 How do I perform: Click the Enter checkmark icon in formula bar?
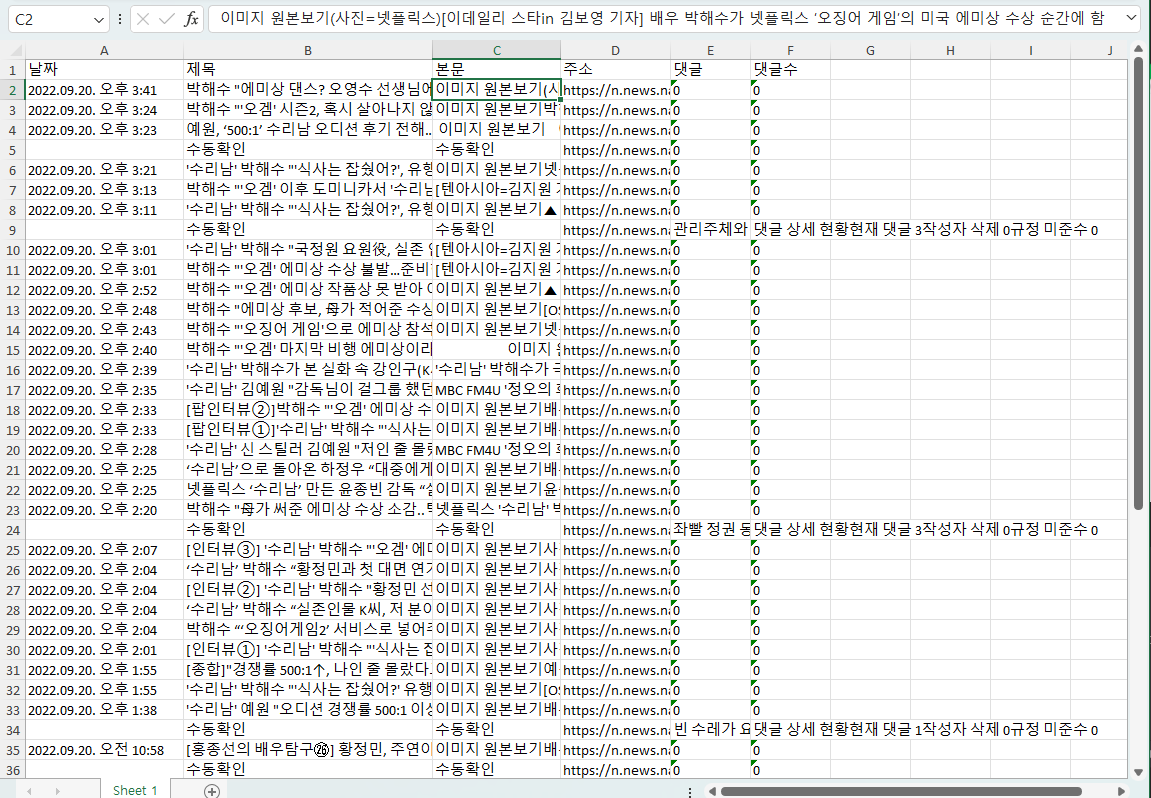[167, 19]
